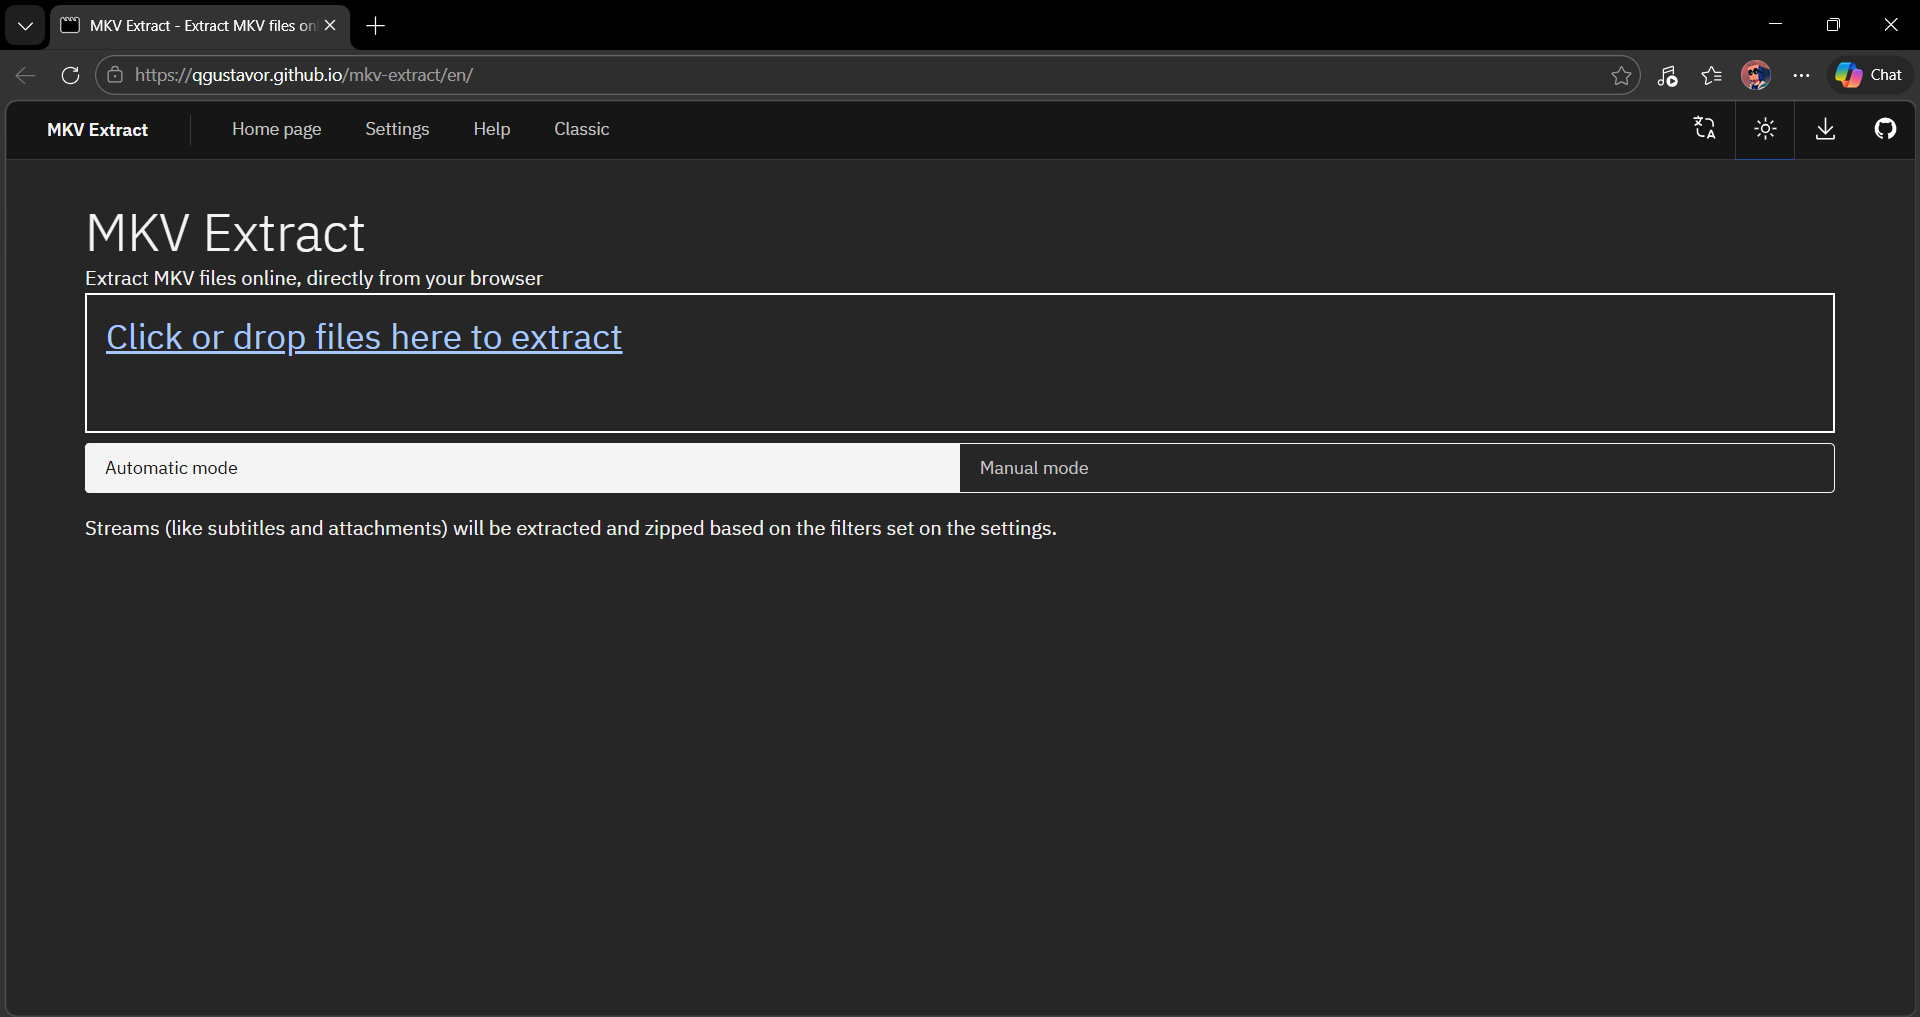This screenshot has height=1017, width=1920.
Task: Bookmark page with the star icon
Action: pyautogui.click(x=1621, y=75)
